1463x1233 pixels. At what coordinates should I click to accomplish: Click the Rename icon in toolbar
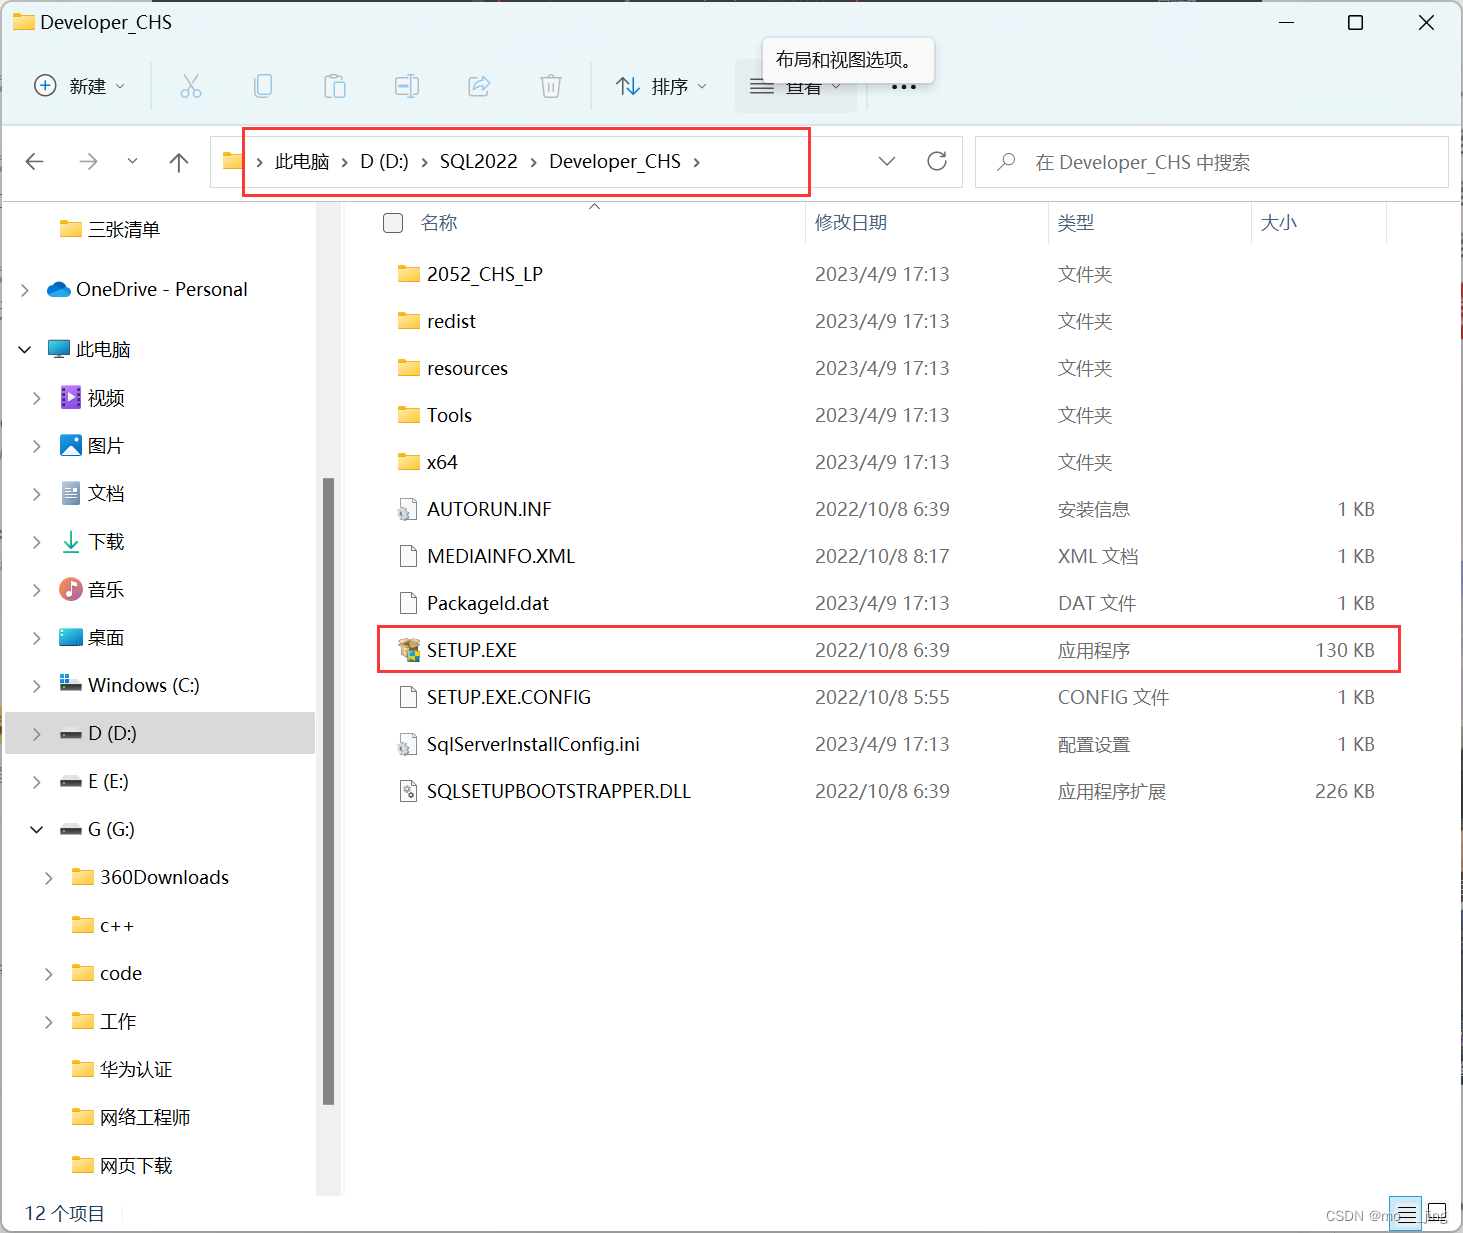pos(407,86)
